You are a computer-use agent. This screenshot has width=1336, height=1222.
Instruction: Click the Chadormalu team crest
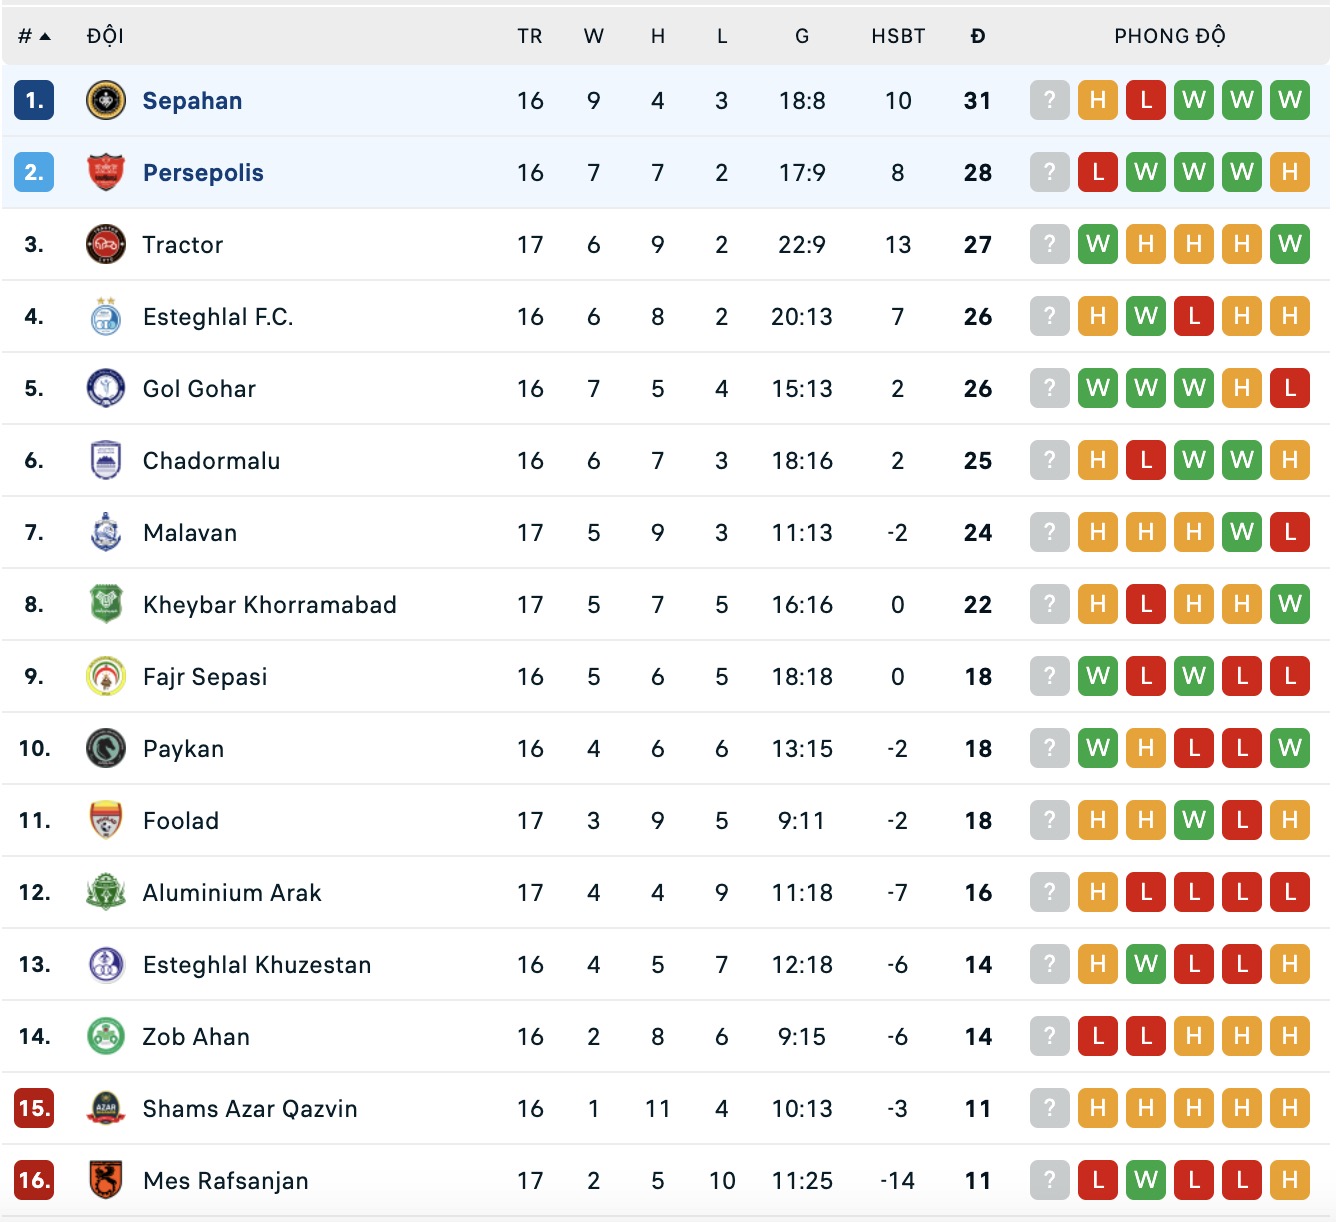[x=106, y=460]
